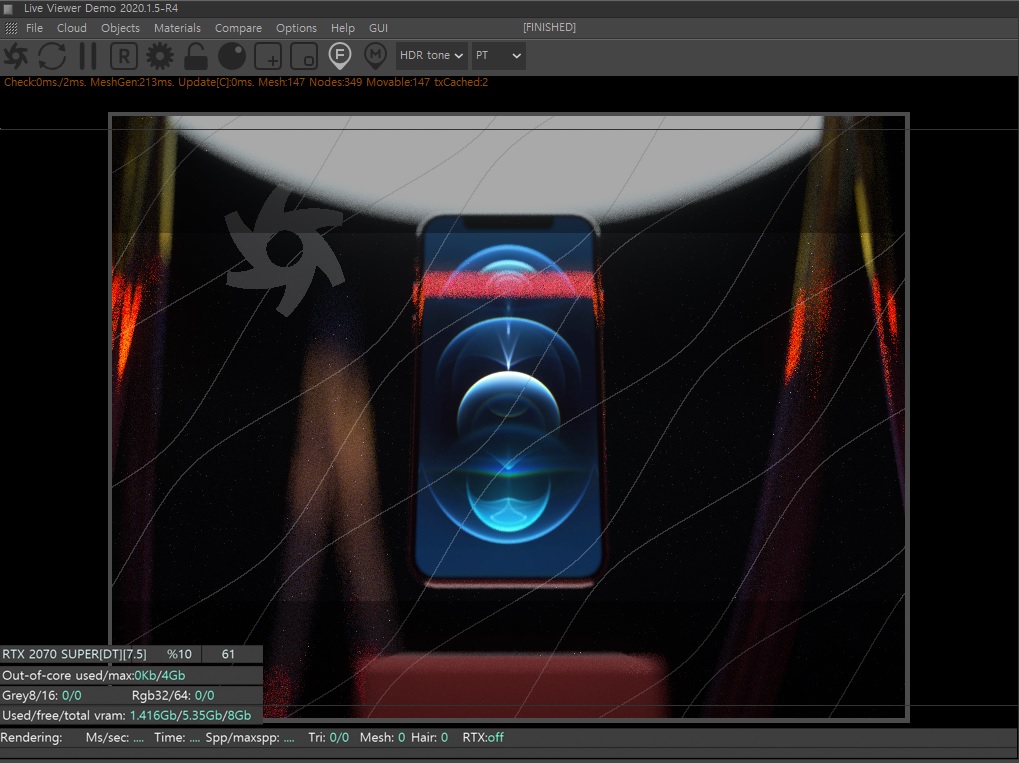The image size is (1019, 763).
Task: Click the Time: status entry
Action: (177, 738)
